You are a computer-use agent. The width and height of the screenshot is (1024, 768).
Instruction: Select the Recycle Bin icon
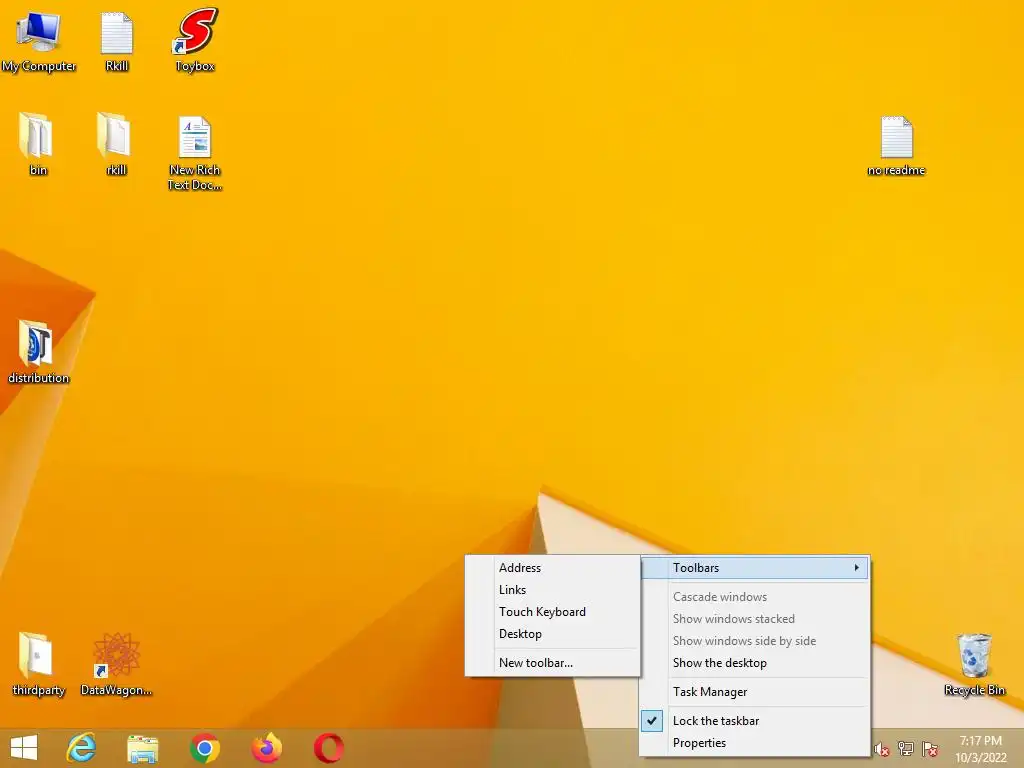(x=974, y=664)
